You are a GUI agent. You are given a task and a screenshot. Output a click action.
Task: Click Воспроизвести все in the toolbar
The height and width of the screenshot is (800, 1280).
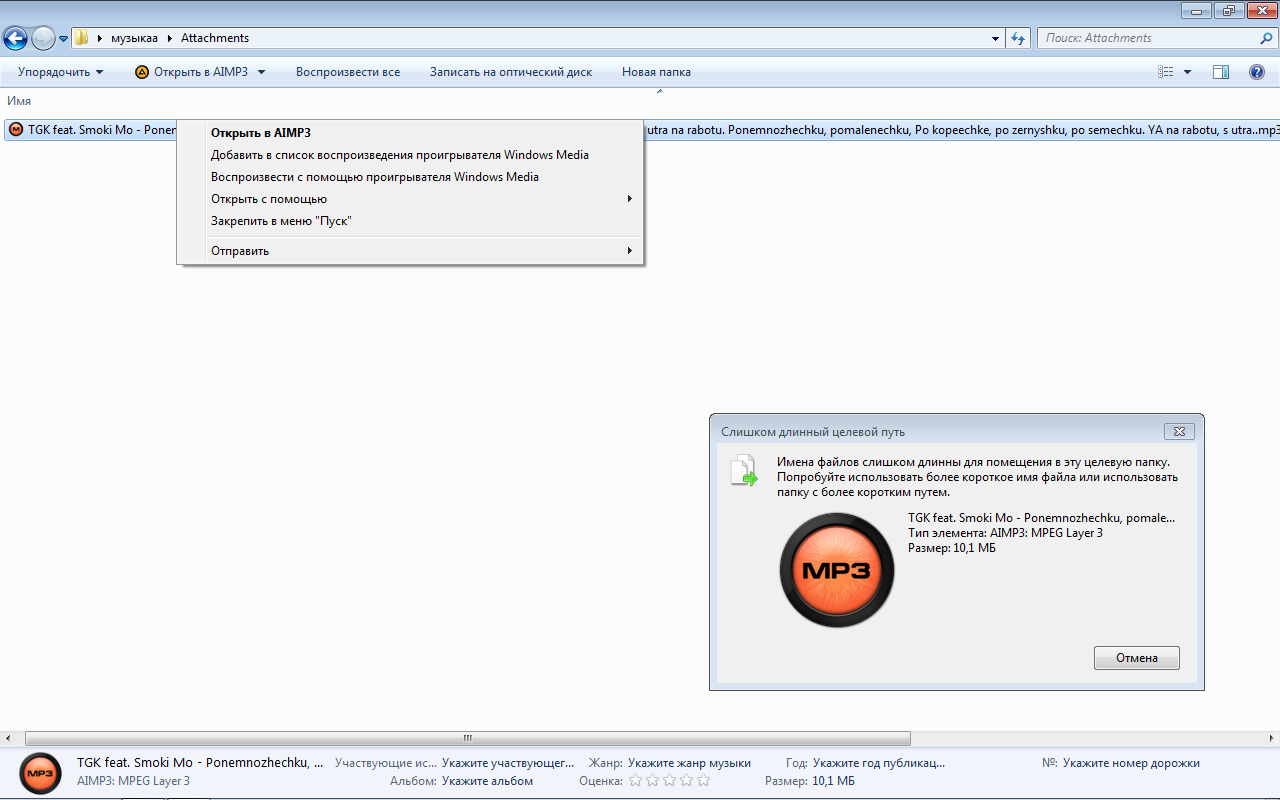348,72
